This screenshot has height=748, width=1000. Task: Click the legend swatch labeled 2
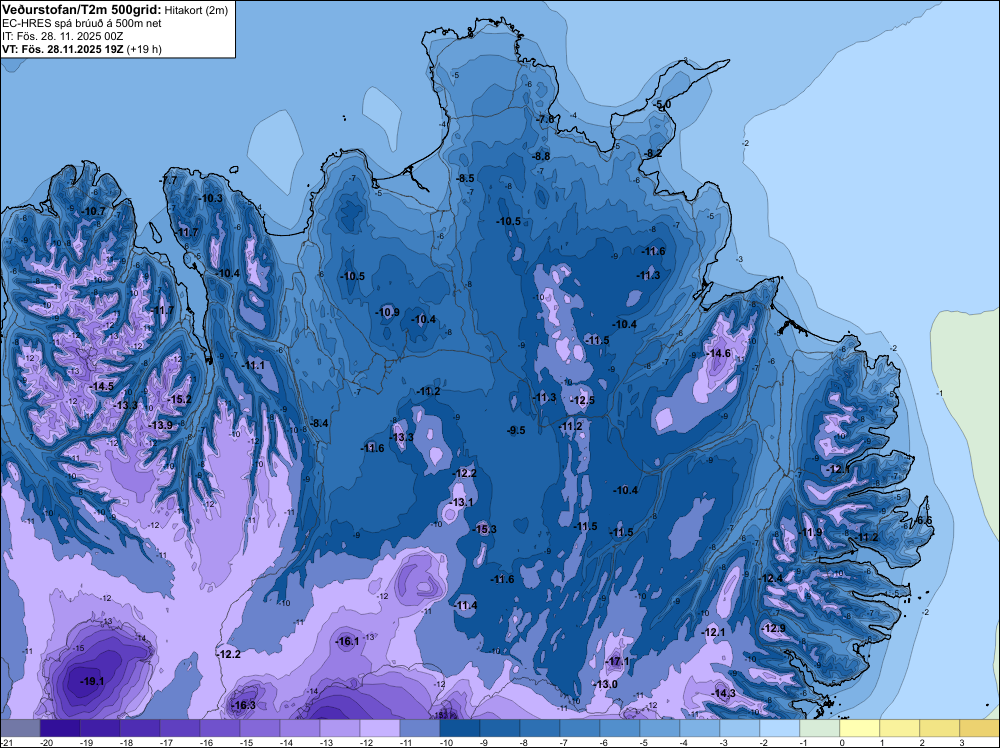940,727
